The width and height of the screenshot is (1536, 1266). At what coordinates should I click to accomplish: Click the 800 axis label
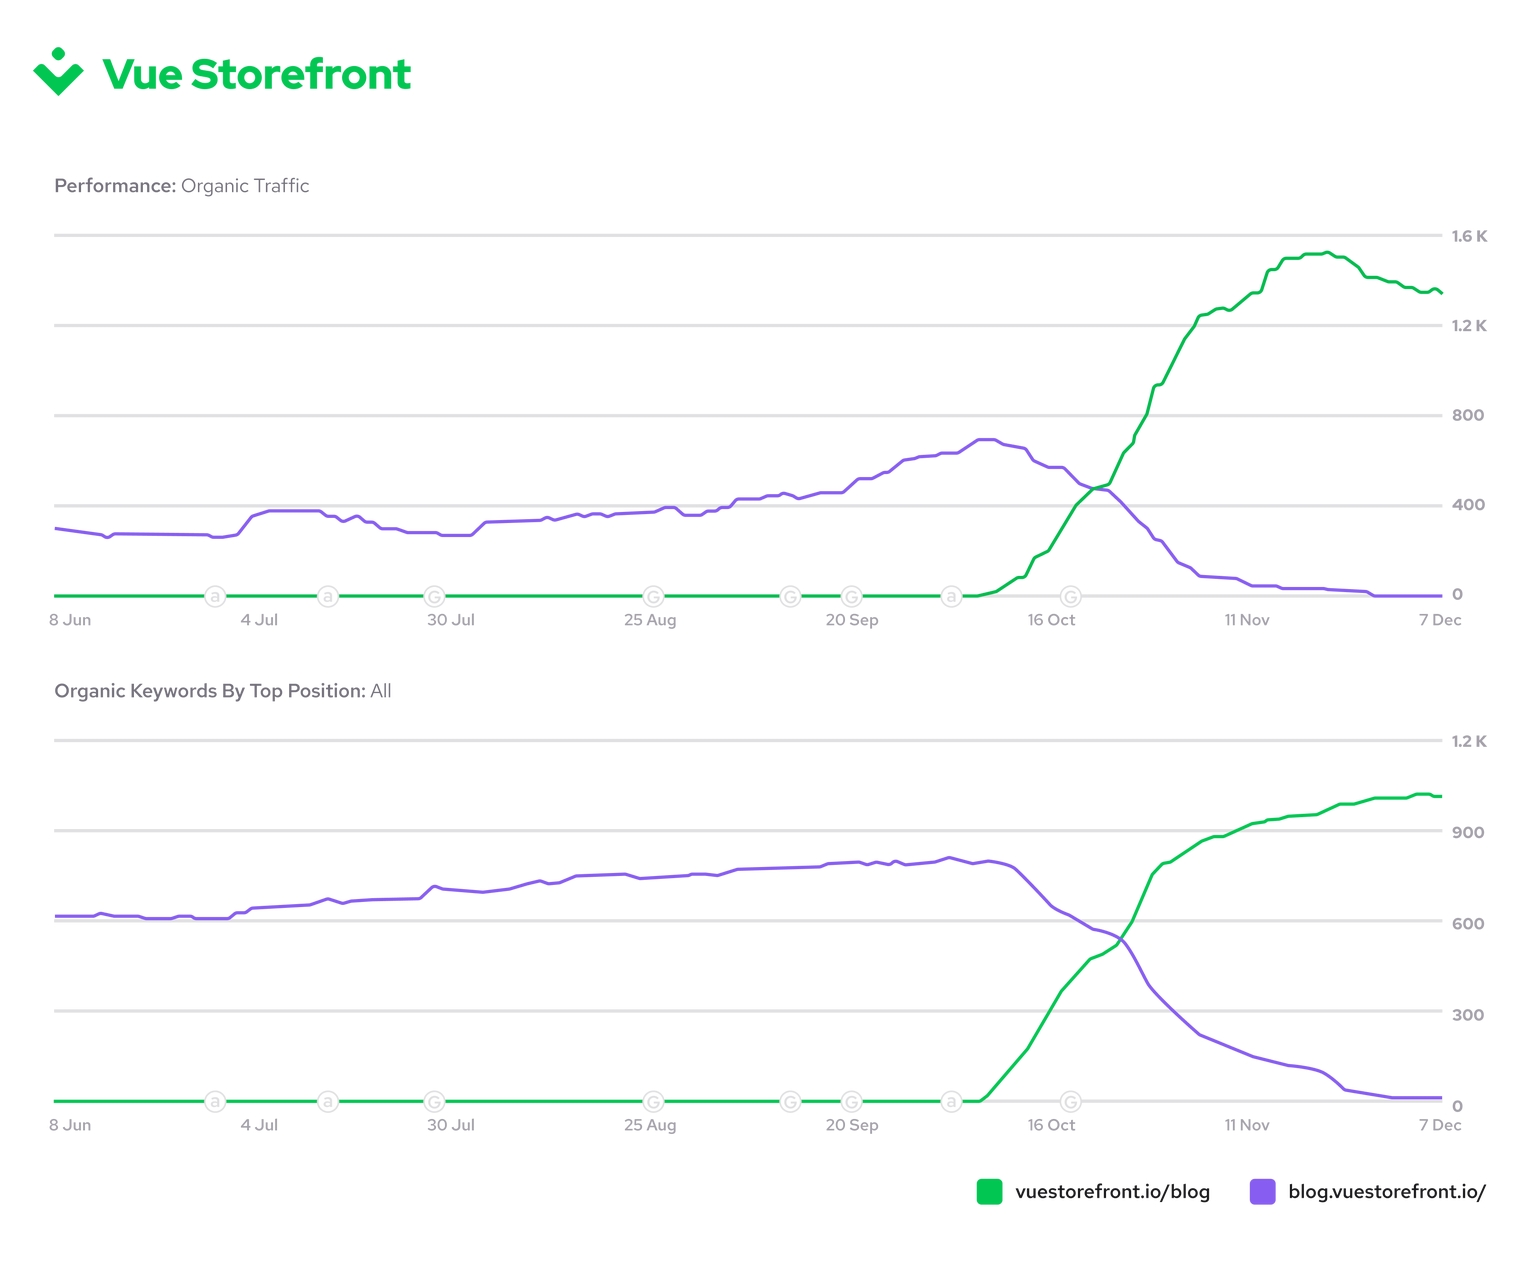(1468, 415)
